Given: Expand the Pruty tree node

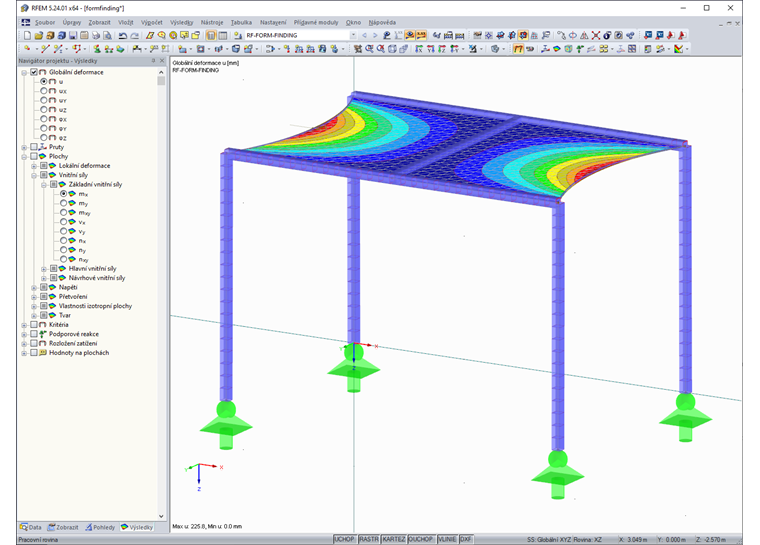Looking at the screenshot, I should click(24, 147).
